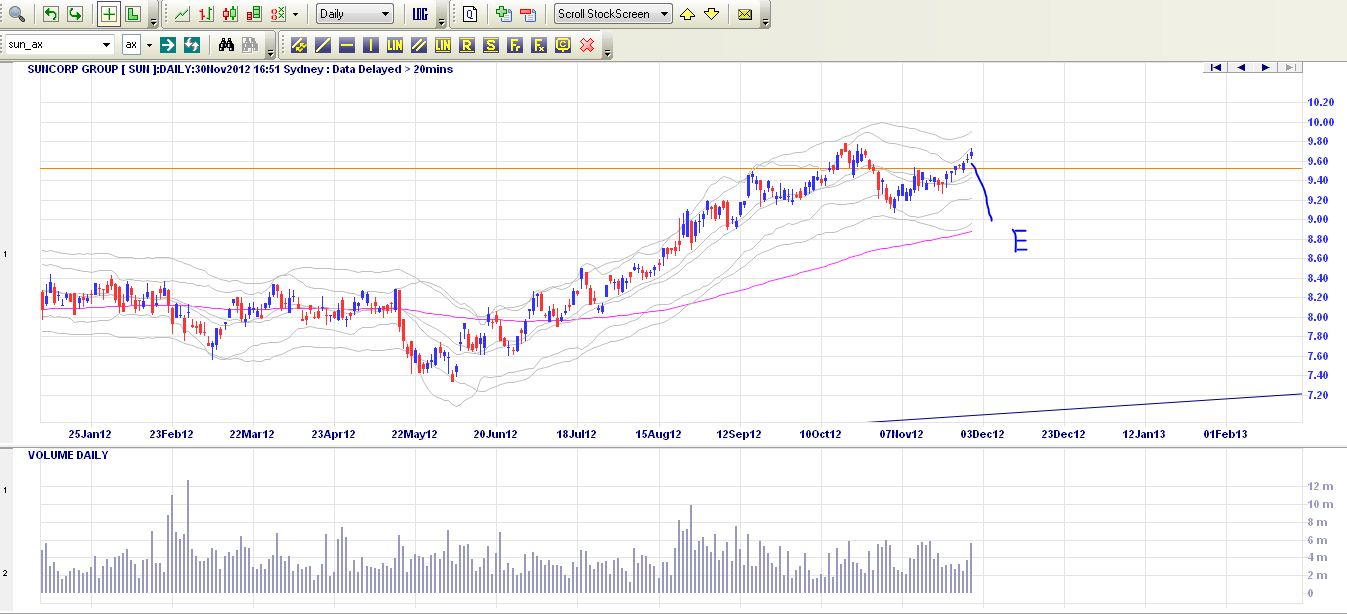
Task: Select the magnifier zoom tool
Action: [x=17, y=14]
